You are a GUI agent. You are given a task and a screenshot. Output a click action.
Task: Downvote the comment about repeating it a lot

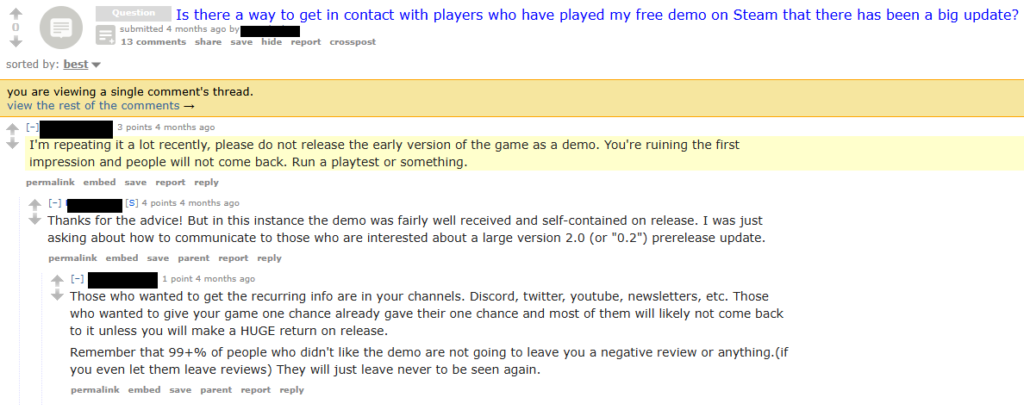pyautogui.click(x=12, y=144)
